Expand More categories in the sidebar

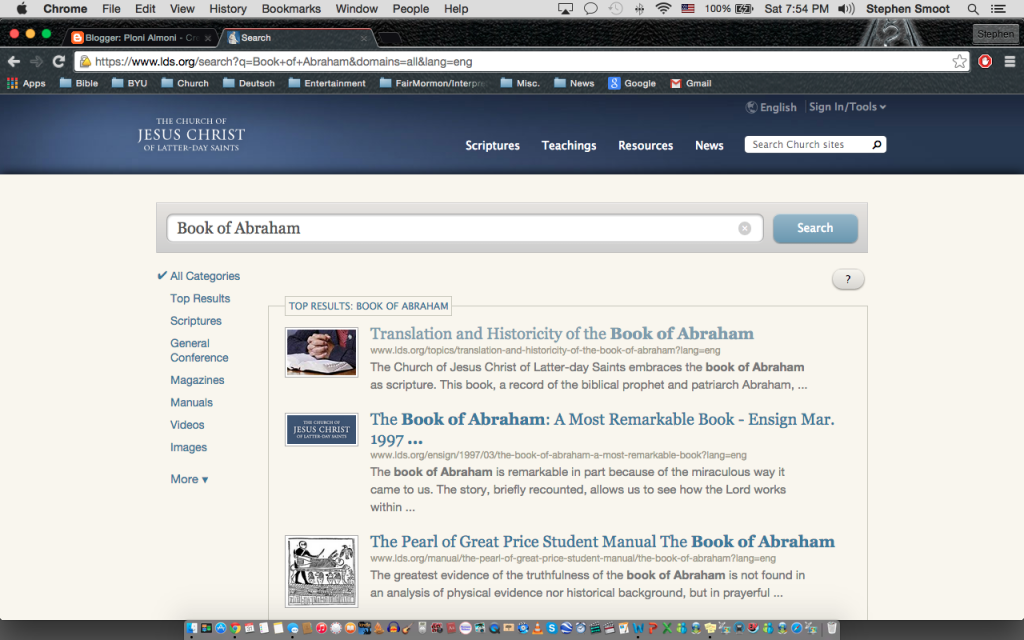[189, 479]
